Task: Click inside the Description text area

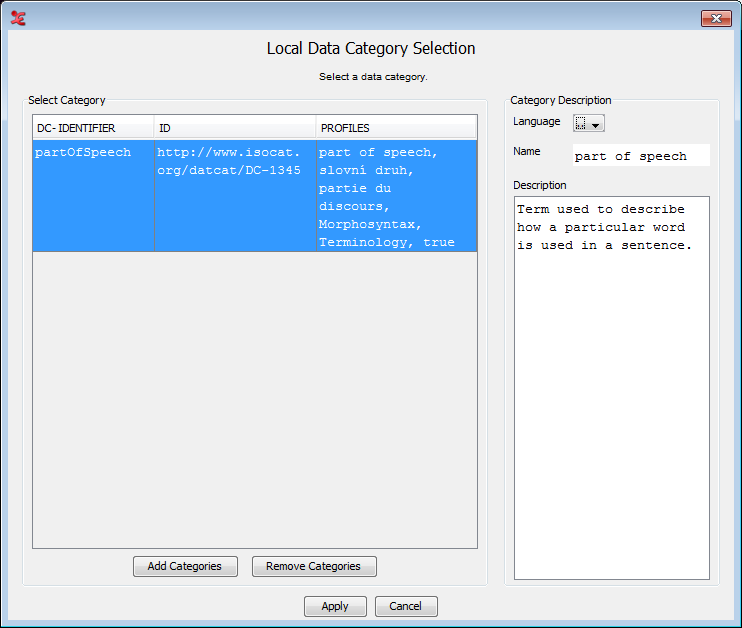Action: coord(610,400)
